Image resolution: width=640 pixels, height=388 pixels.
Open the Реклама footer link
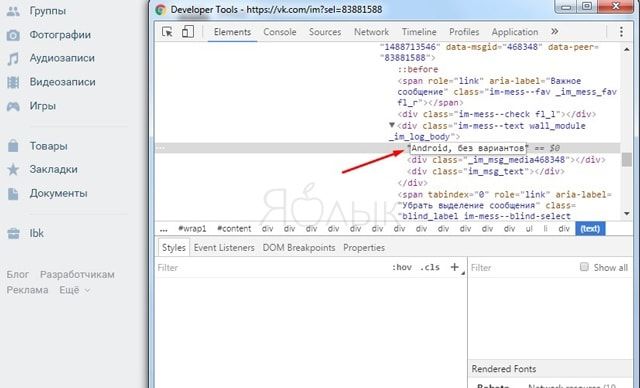(x=27, y=290)
